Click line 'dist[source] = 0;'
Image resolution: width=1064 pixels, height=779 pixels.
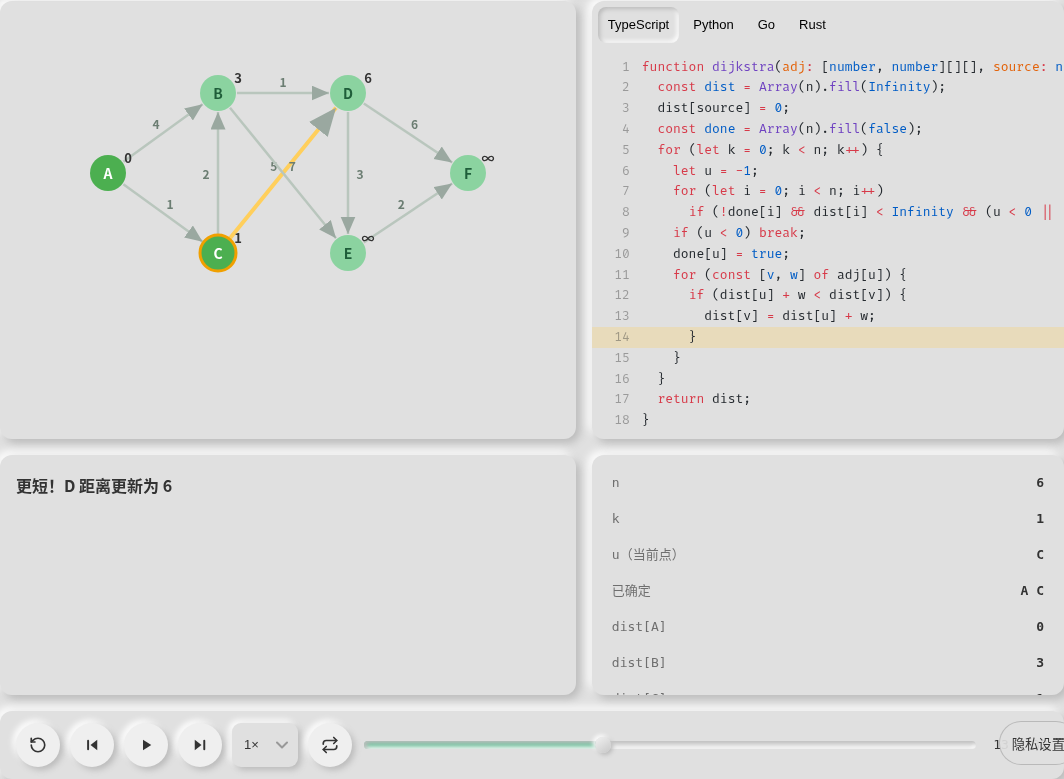(x=723, y=108)
